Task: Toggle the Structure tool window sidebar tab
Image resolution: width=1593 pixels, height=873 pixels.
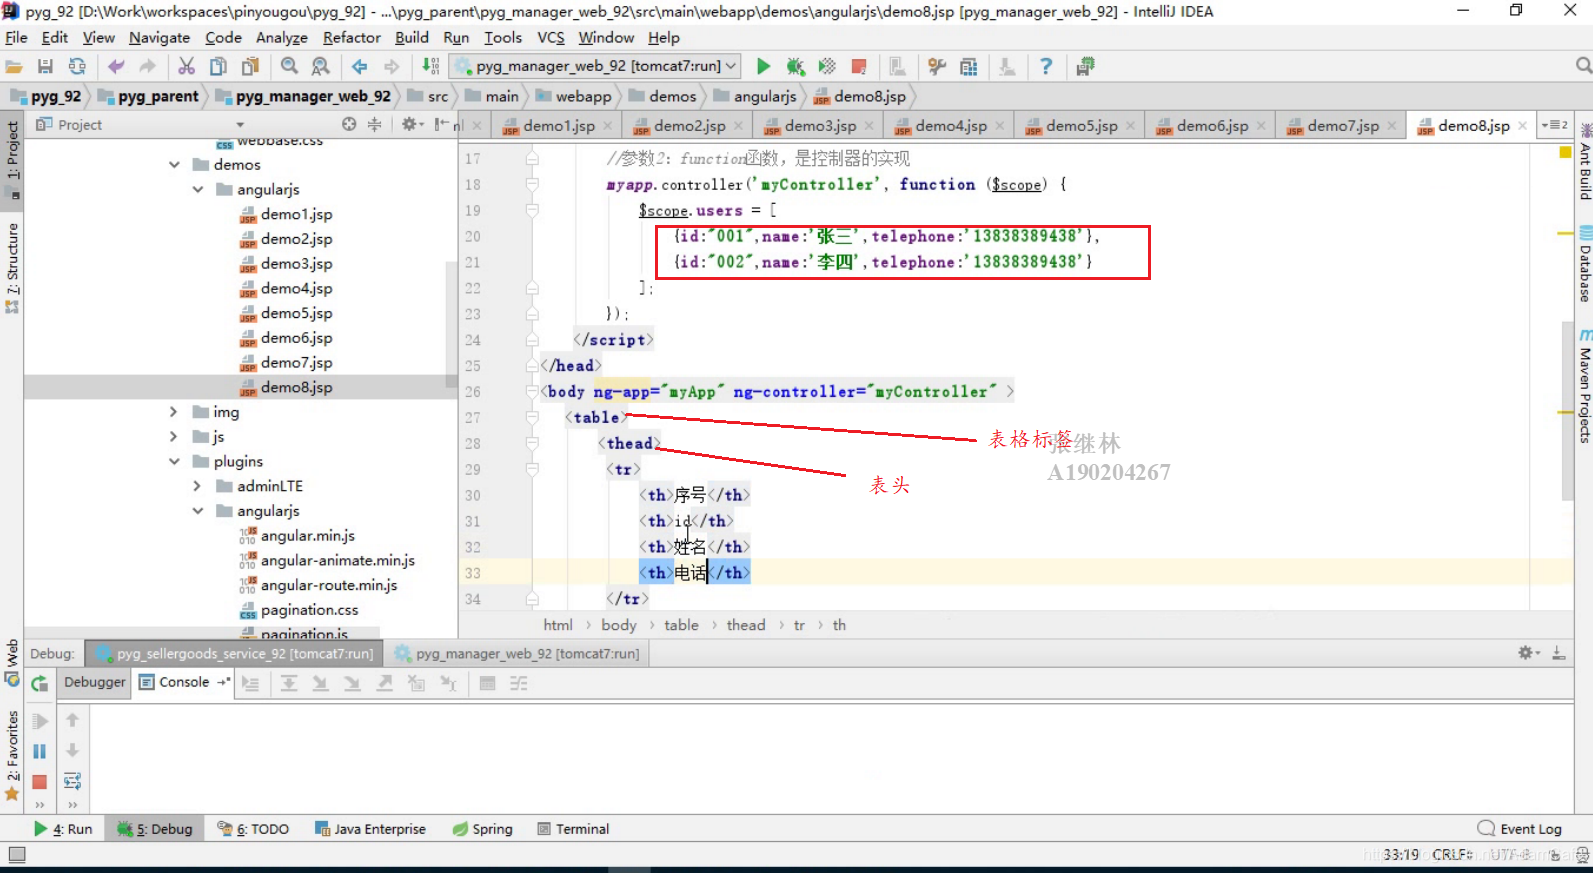Action: coord(12,267)
